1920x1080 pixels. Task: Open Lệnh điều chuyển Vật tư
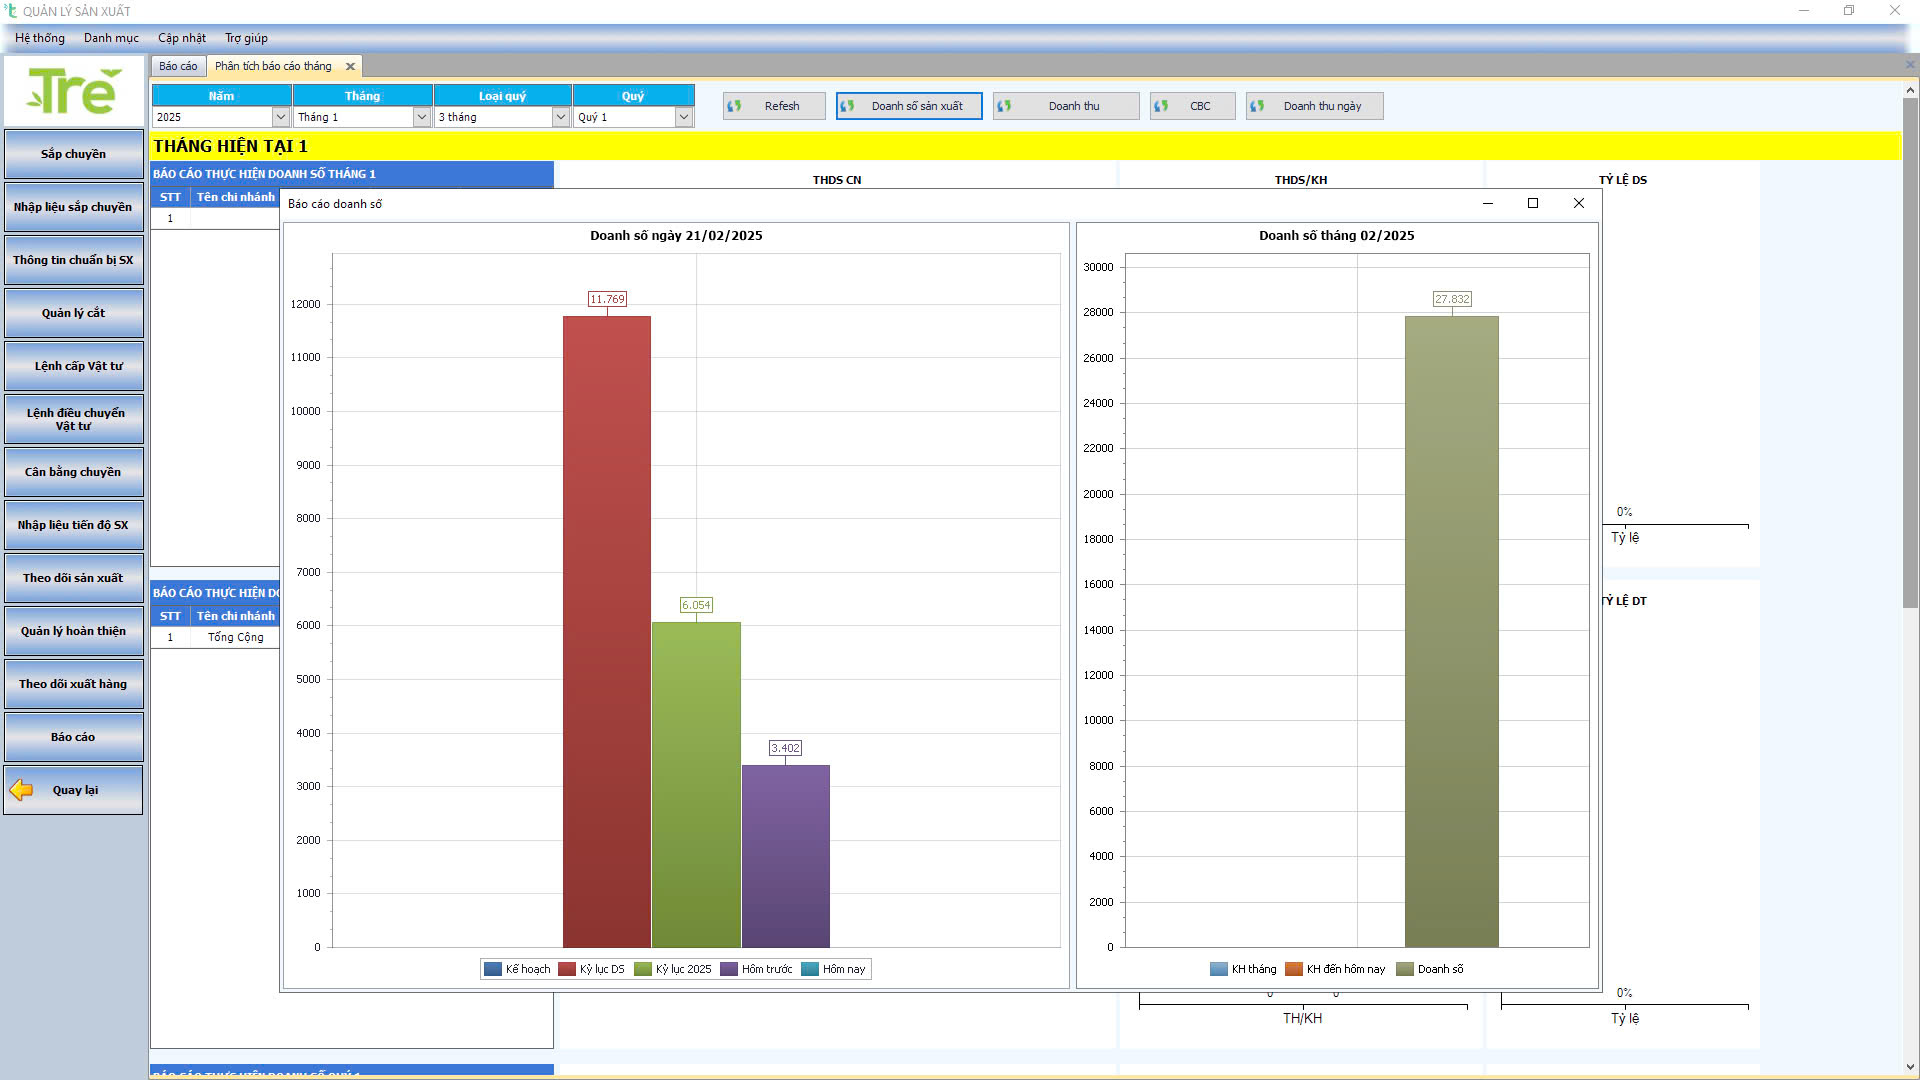coord(74,419)
